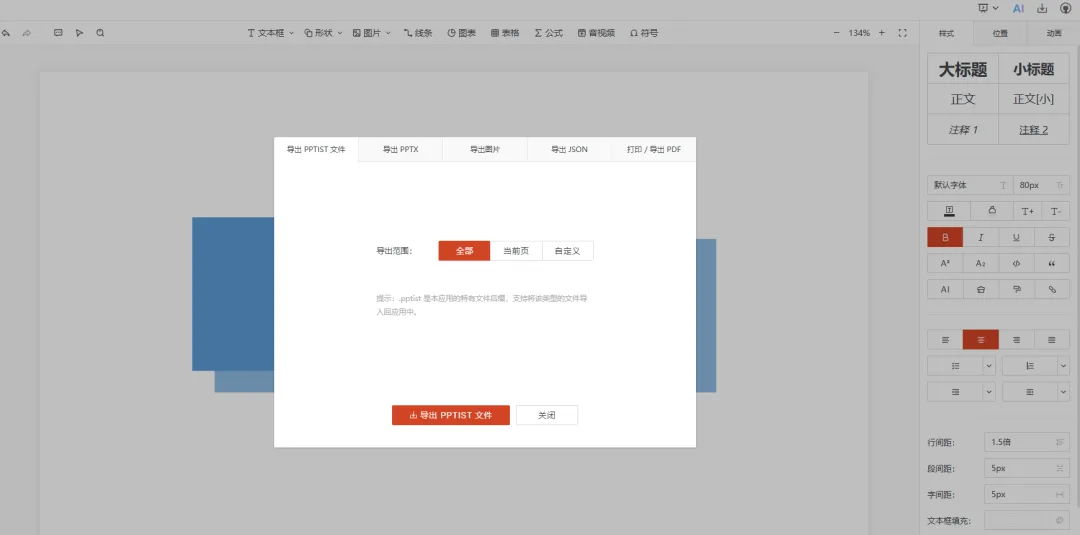The image size is (1080, 535).
Task: Select 当前页 export range
Action: (516, 251)
